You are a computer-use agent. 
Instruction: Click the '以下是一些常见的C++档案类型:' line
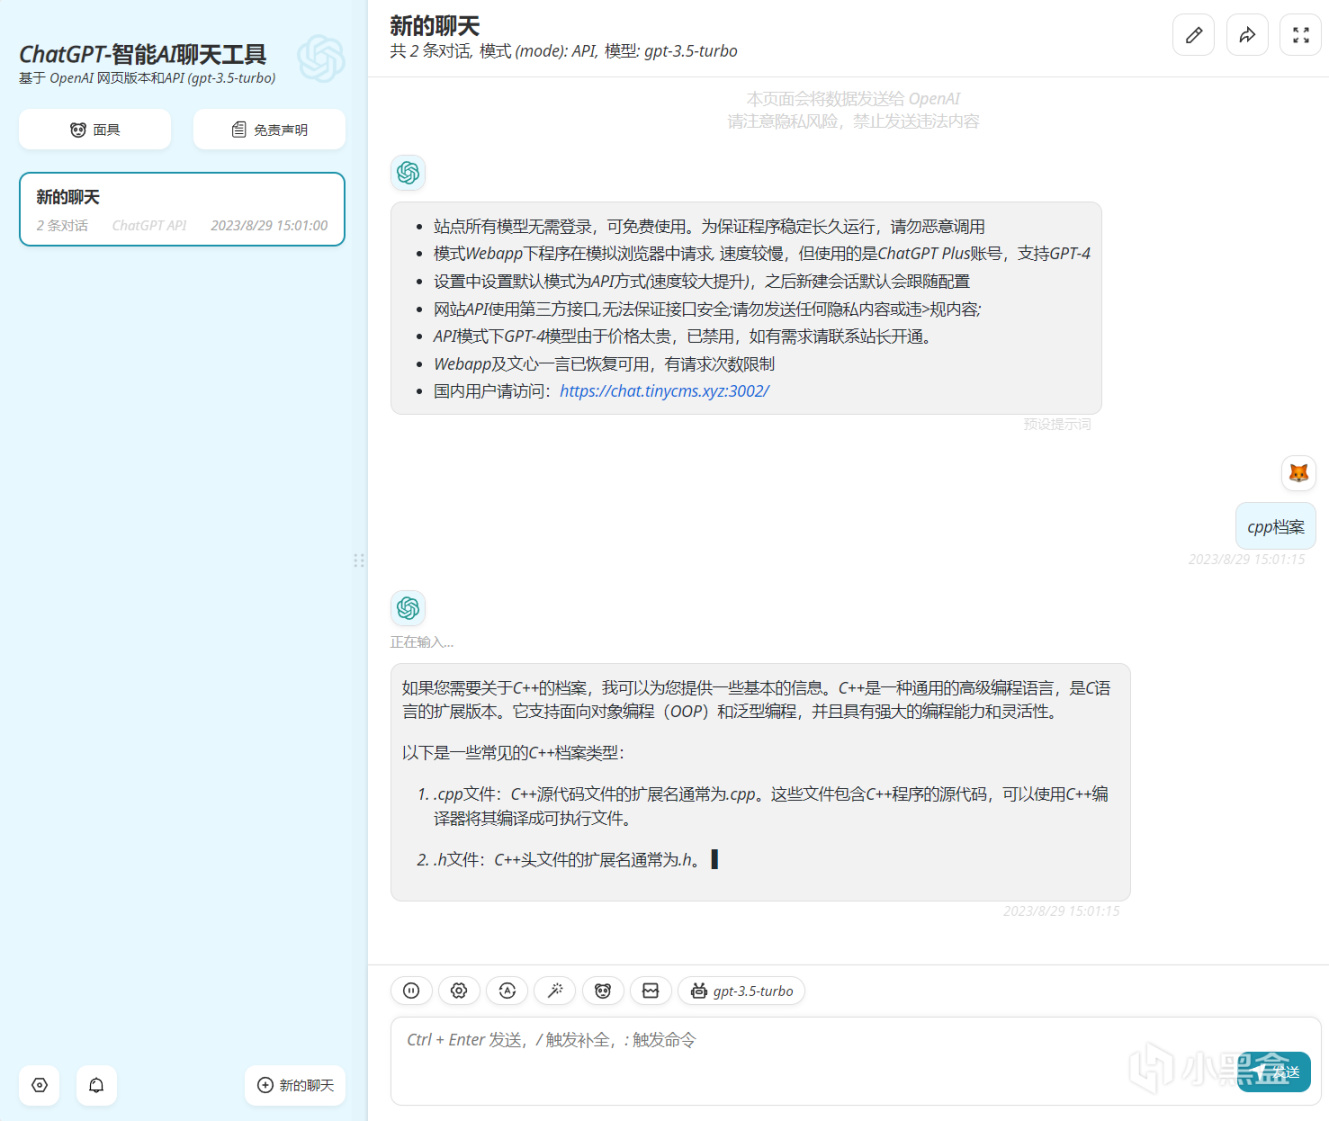click(513, 753)
